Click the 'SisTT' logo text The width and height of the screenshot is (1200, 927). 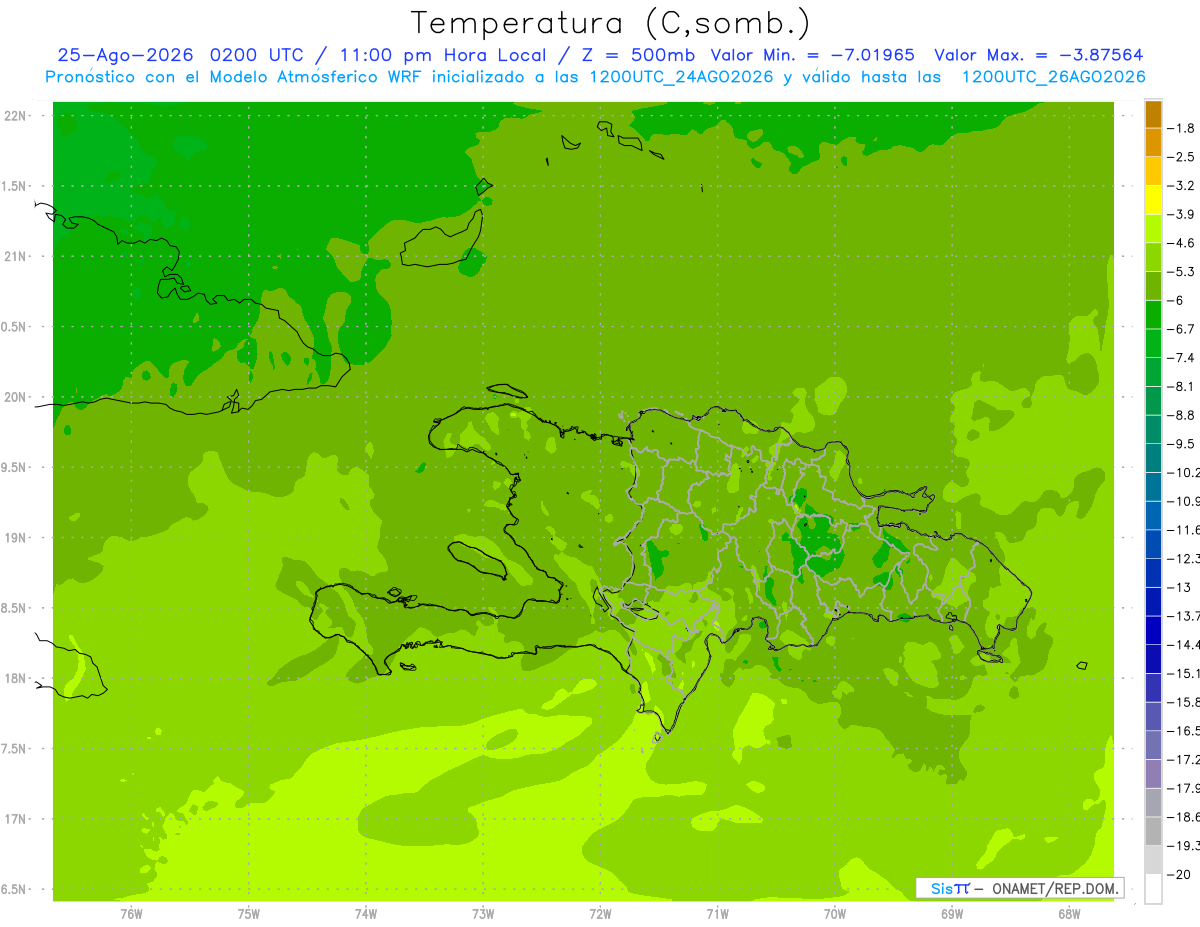click(950, 888)
